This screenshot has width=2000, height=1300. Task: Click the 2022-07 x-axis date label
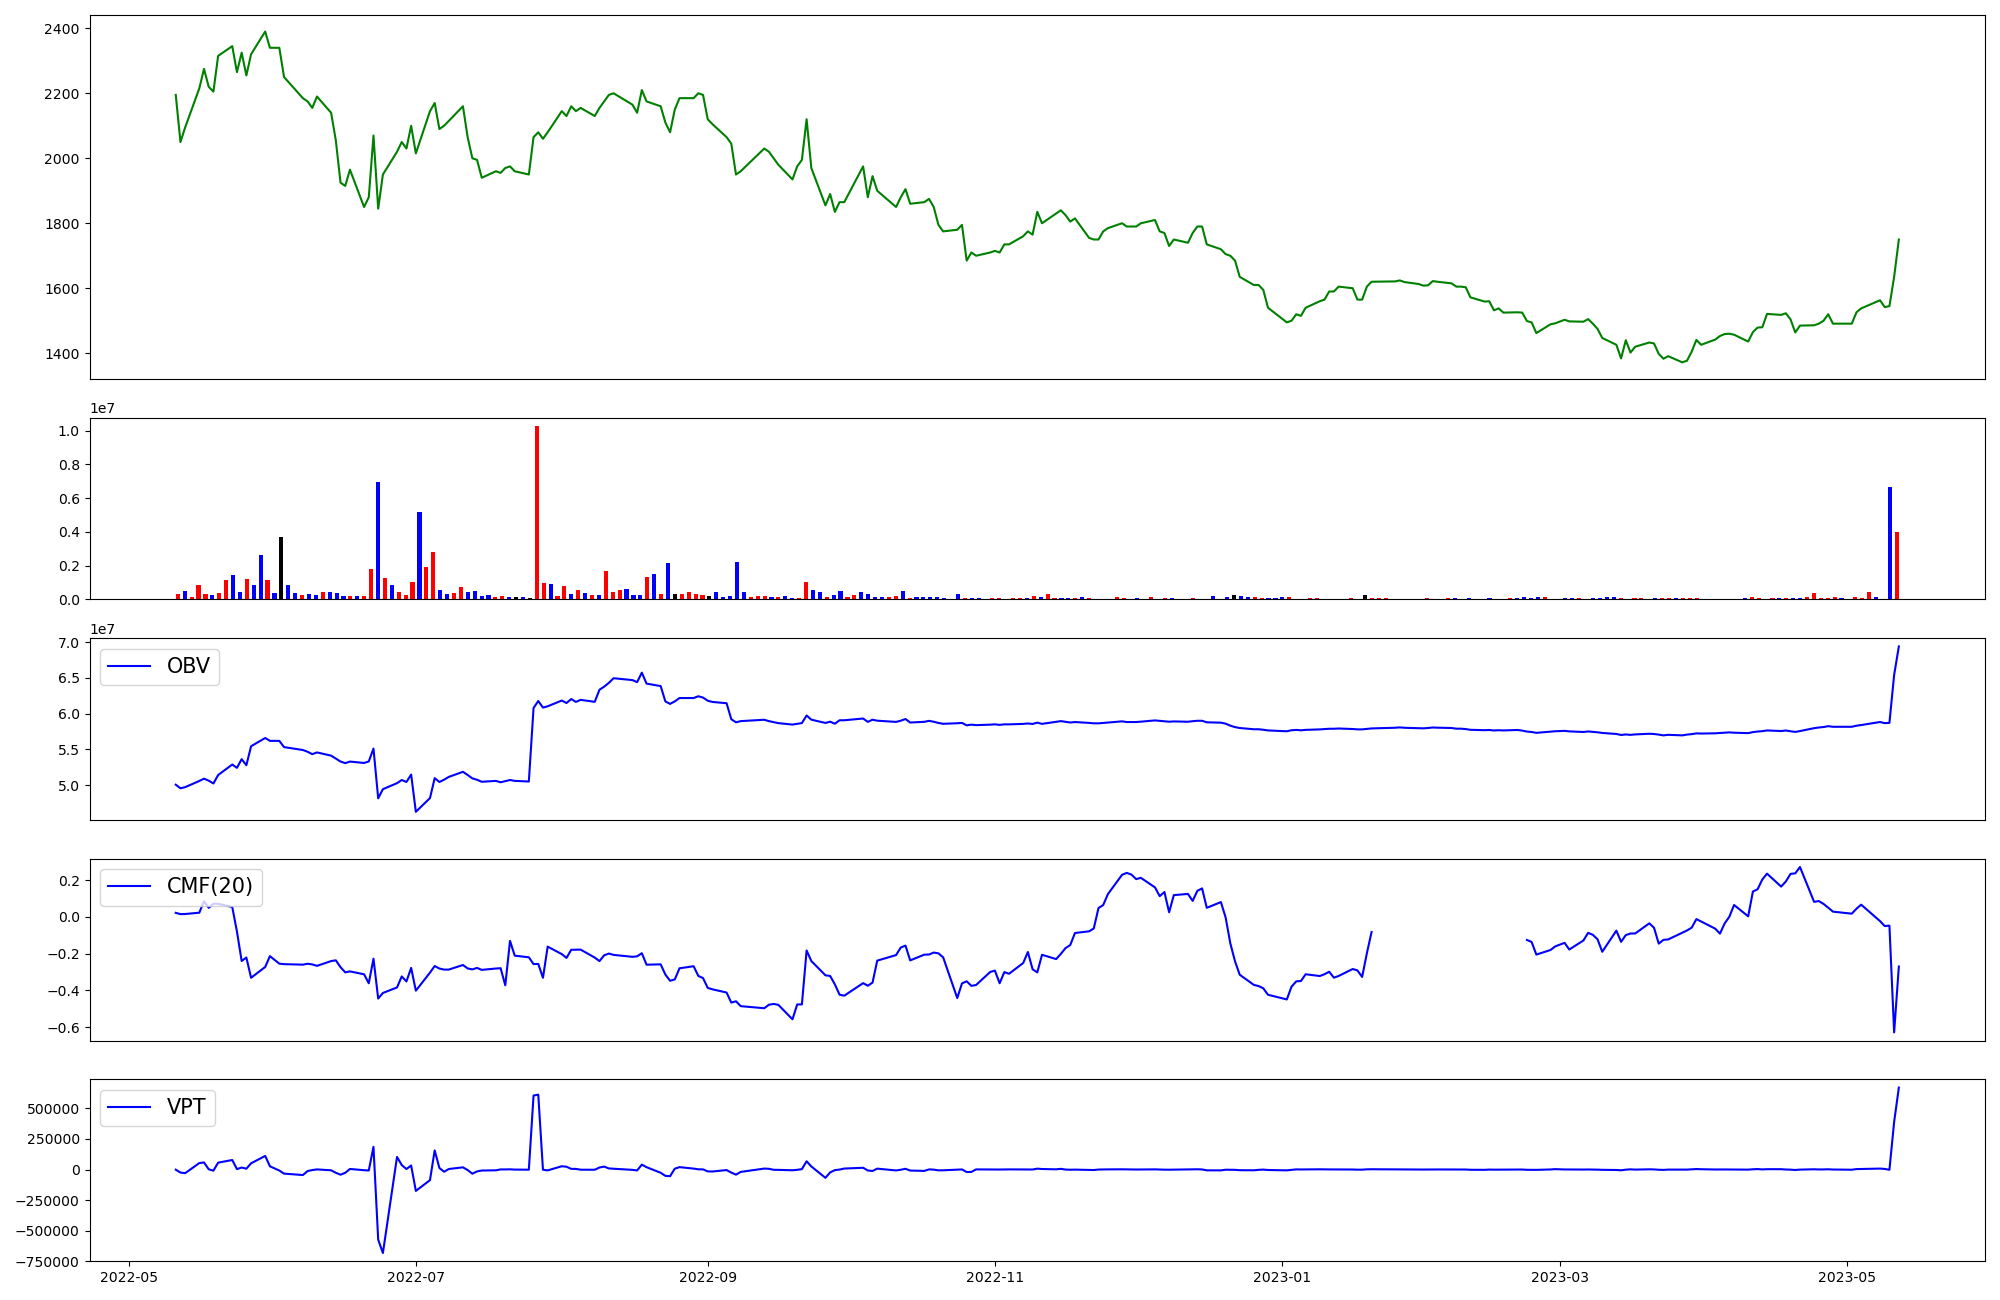[x=416, y=1277]
